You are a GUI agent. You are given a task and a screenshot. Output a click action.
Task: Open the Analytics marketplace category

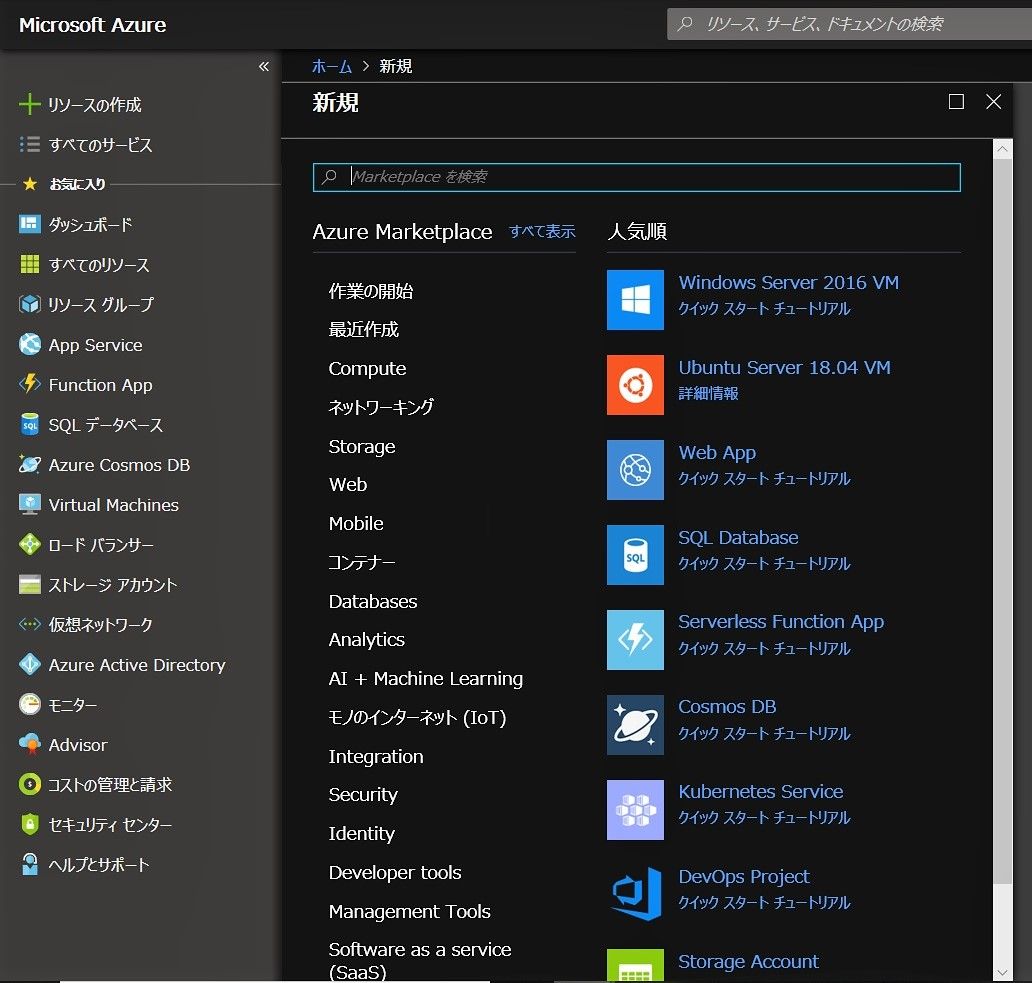366,640
